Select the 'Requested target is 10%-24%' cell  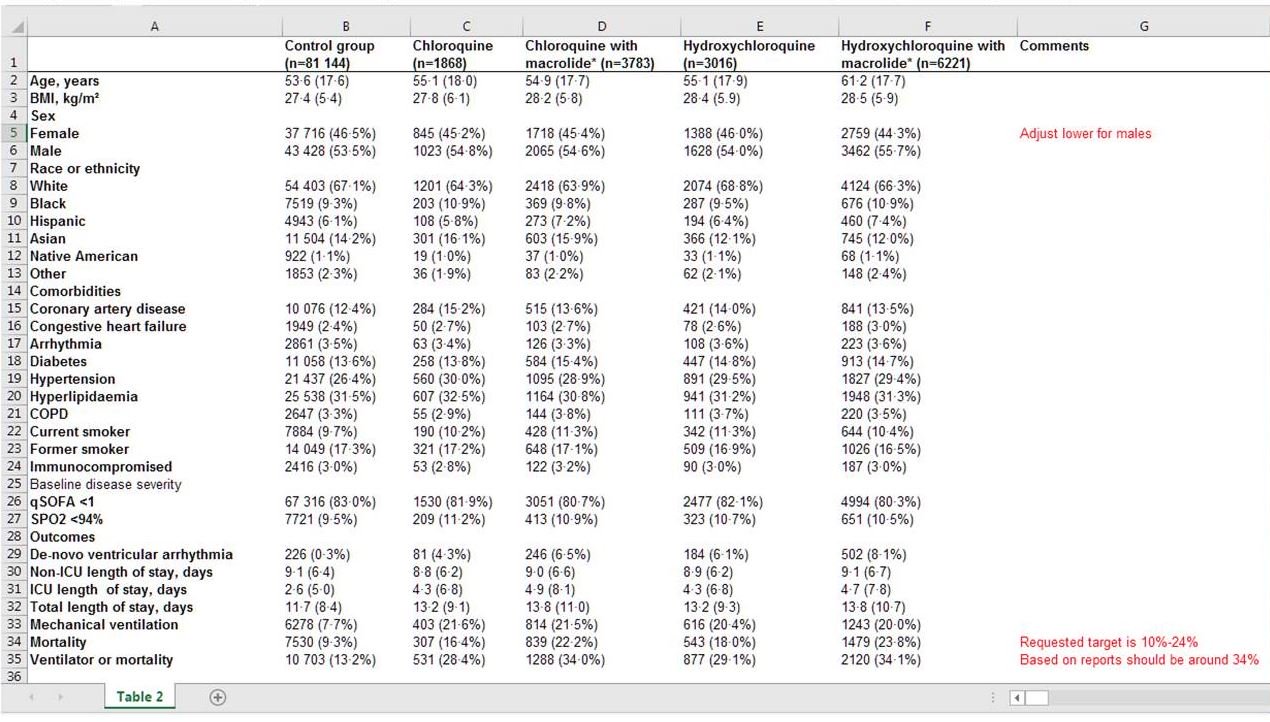(1108, 642)
